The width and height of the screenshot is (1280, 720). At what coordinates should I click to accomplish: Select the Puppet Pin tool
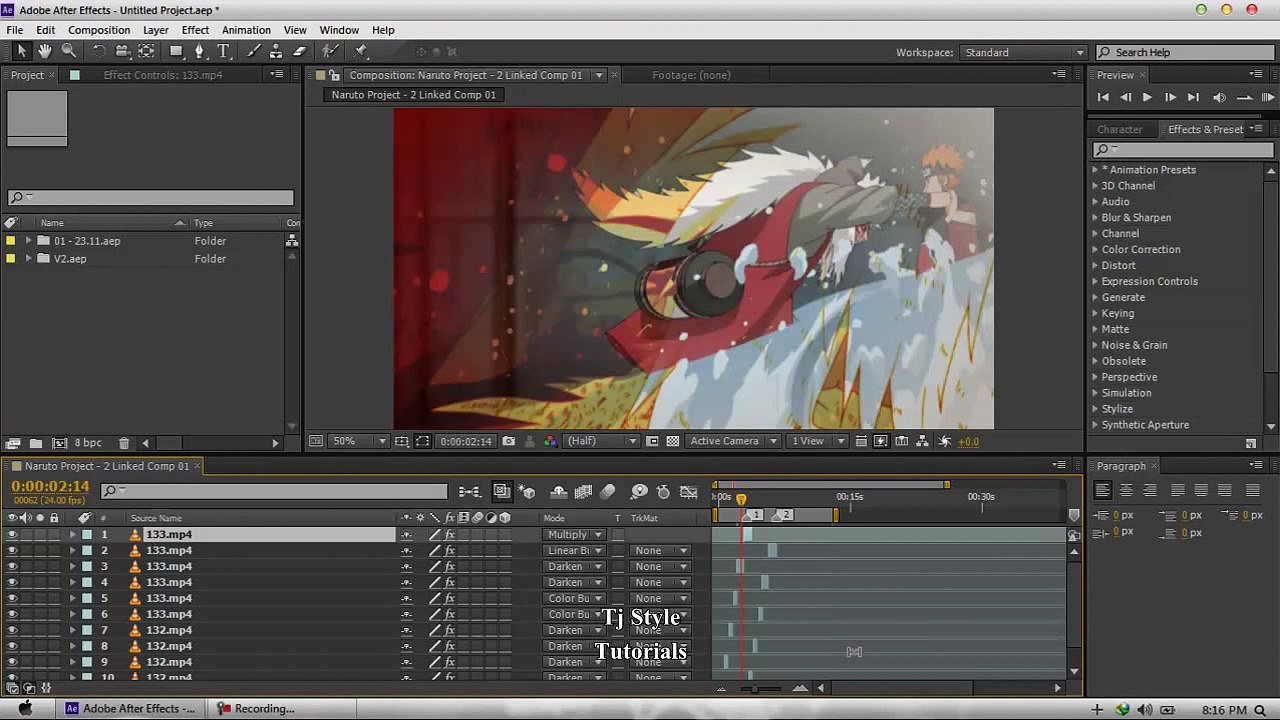(361, 51)
